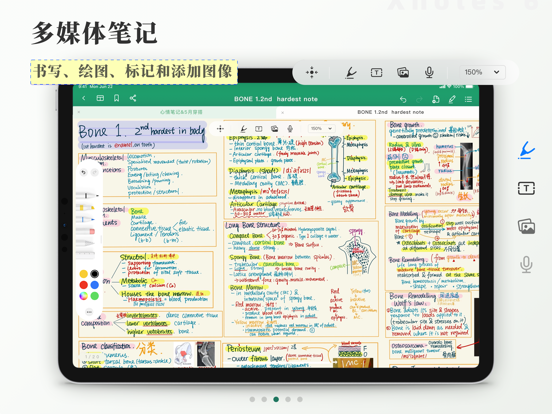Select the eraser in the pen palette
The height and width of the screenshot is (414, 552).
coord(86,231)
